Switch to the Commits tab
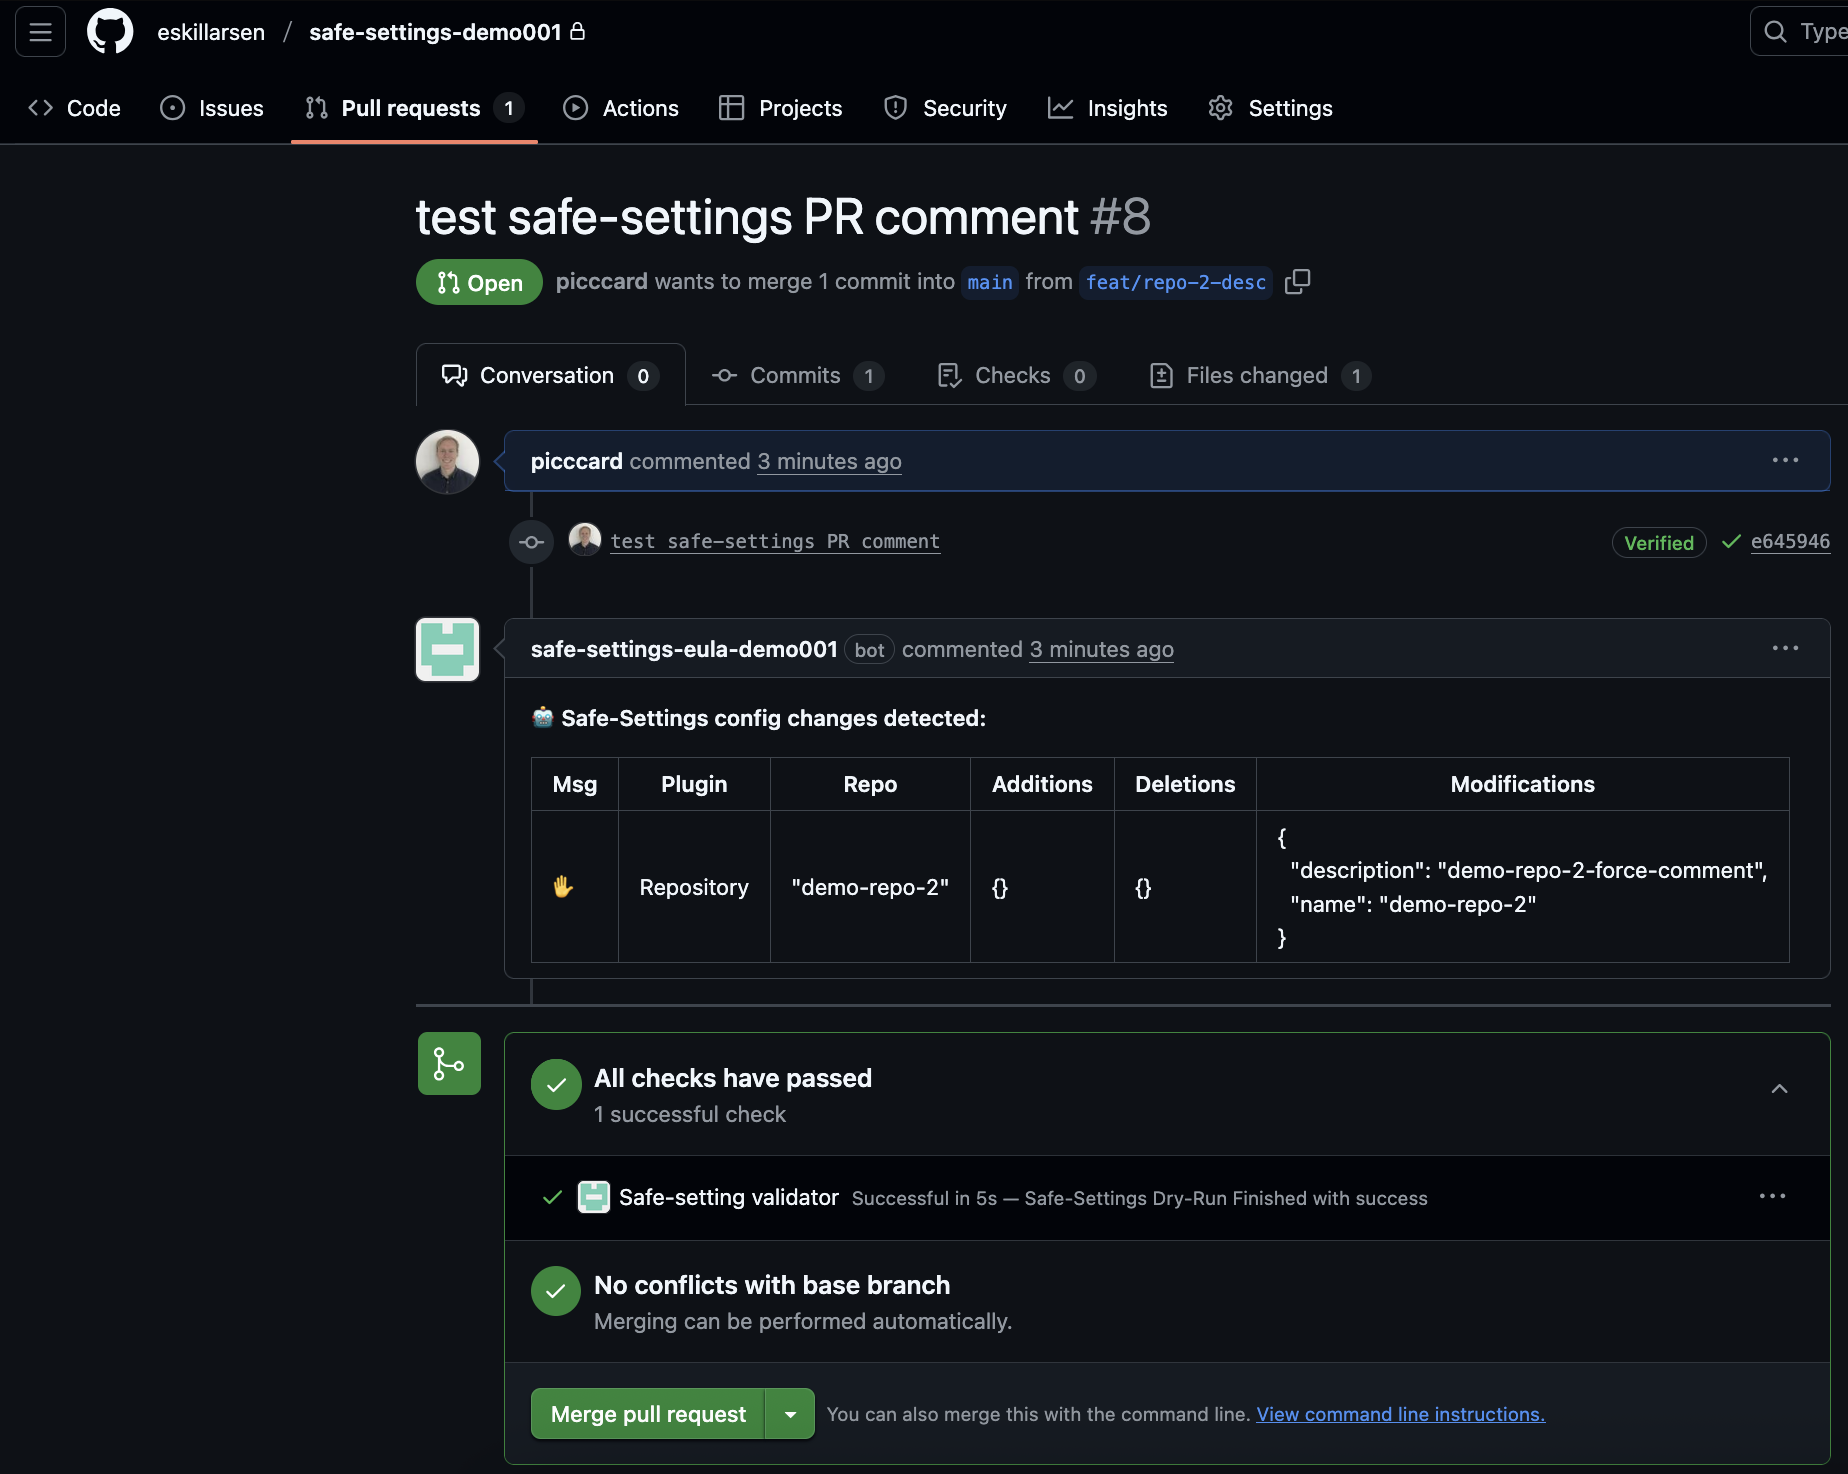The image size is (1848, 1474). (x=796, y=375)
